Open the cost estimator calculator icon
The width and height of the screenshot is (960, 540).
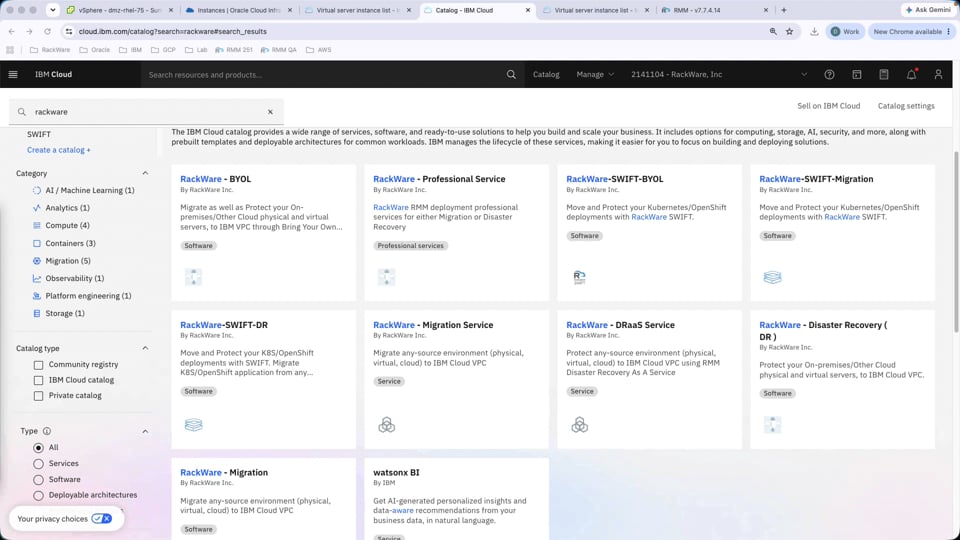click(x=883, y=74)
